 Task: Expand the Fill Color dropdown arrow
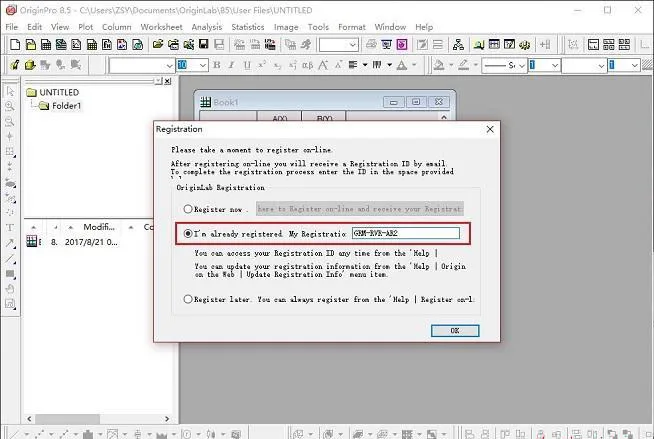click(451, 65)
